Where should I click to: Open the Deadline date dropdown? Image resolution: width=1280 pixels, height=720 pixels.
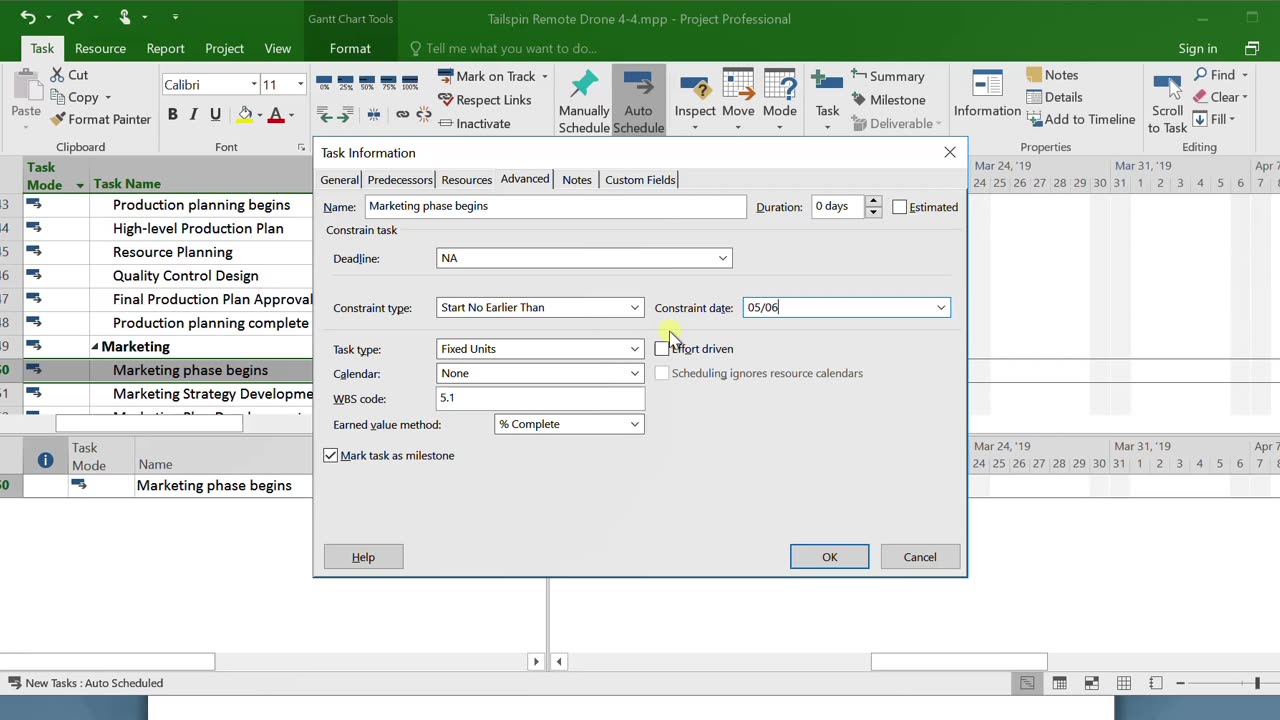point(722,258)
